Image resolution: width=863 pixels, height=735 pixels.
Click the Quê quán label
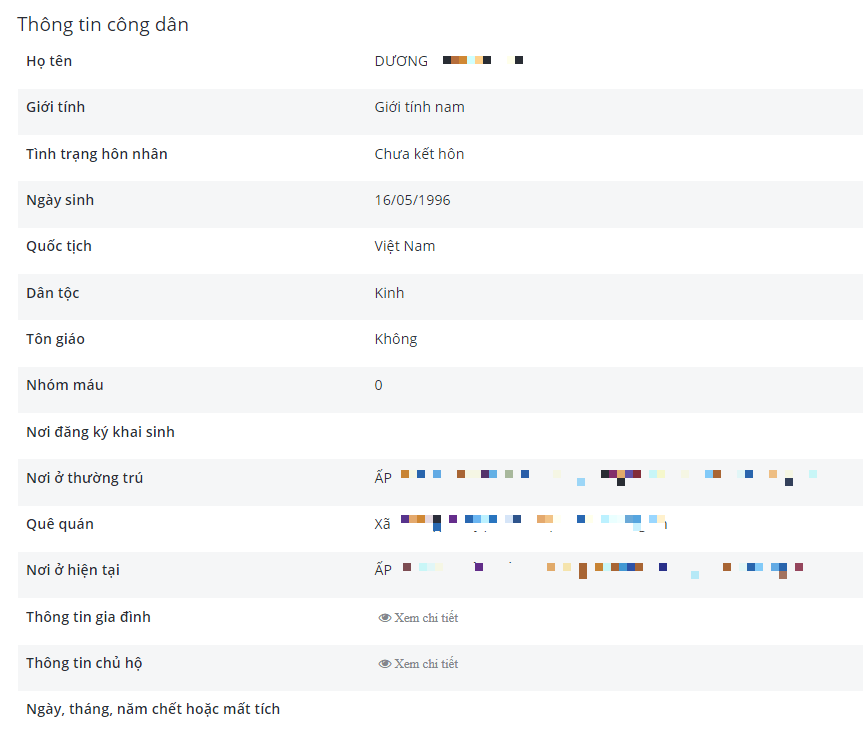(60, 524)
